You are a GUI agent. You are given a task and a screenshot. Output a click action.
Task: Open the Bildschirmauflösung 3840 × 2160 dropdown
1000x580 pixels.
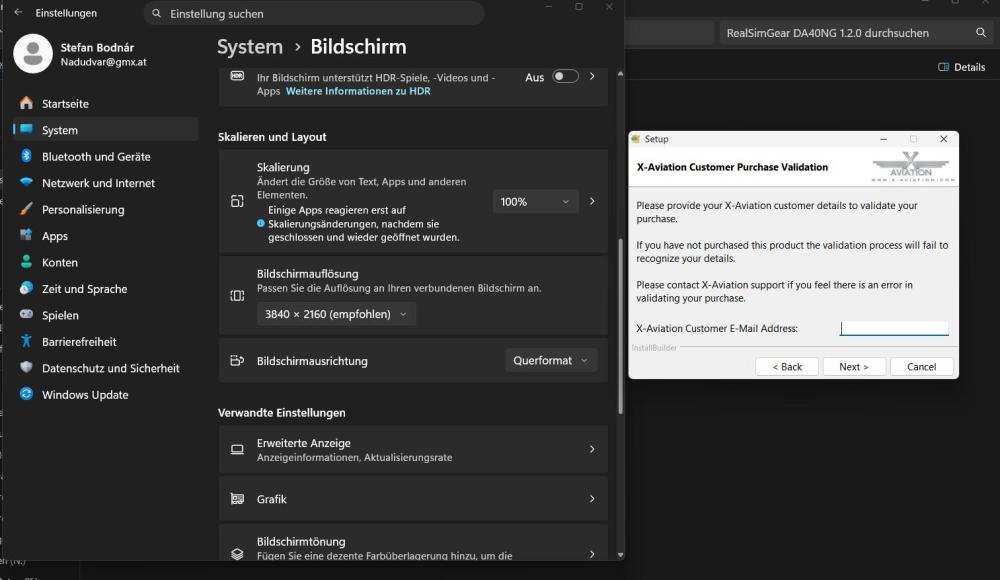coord(336,314)
